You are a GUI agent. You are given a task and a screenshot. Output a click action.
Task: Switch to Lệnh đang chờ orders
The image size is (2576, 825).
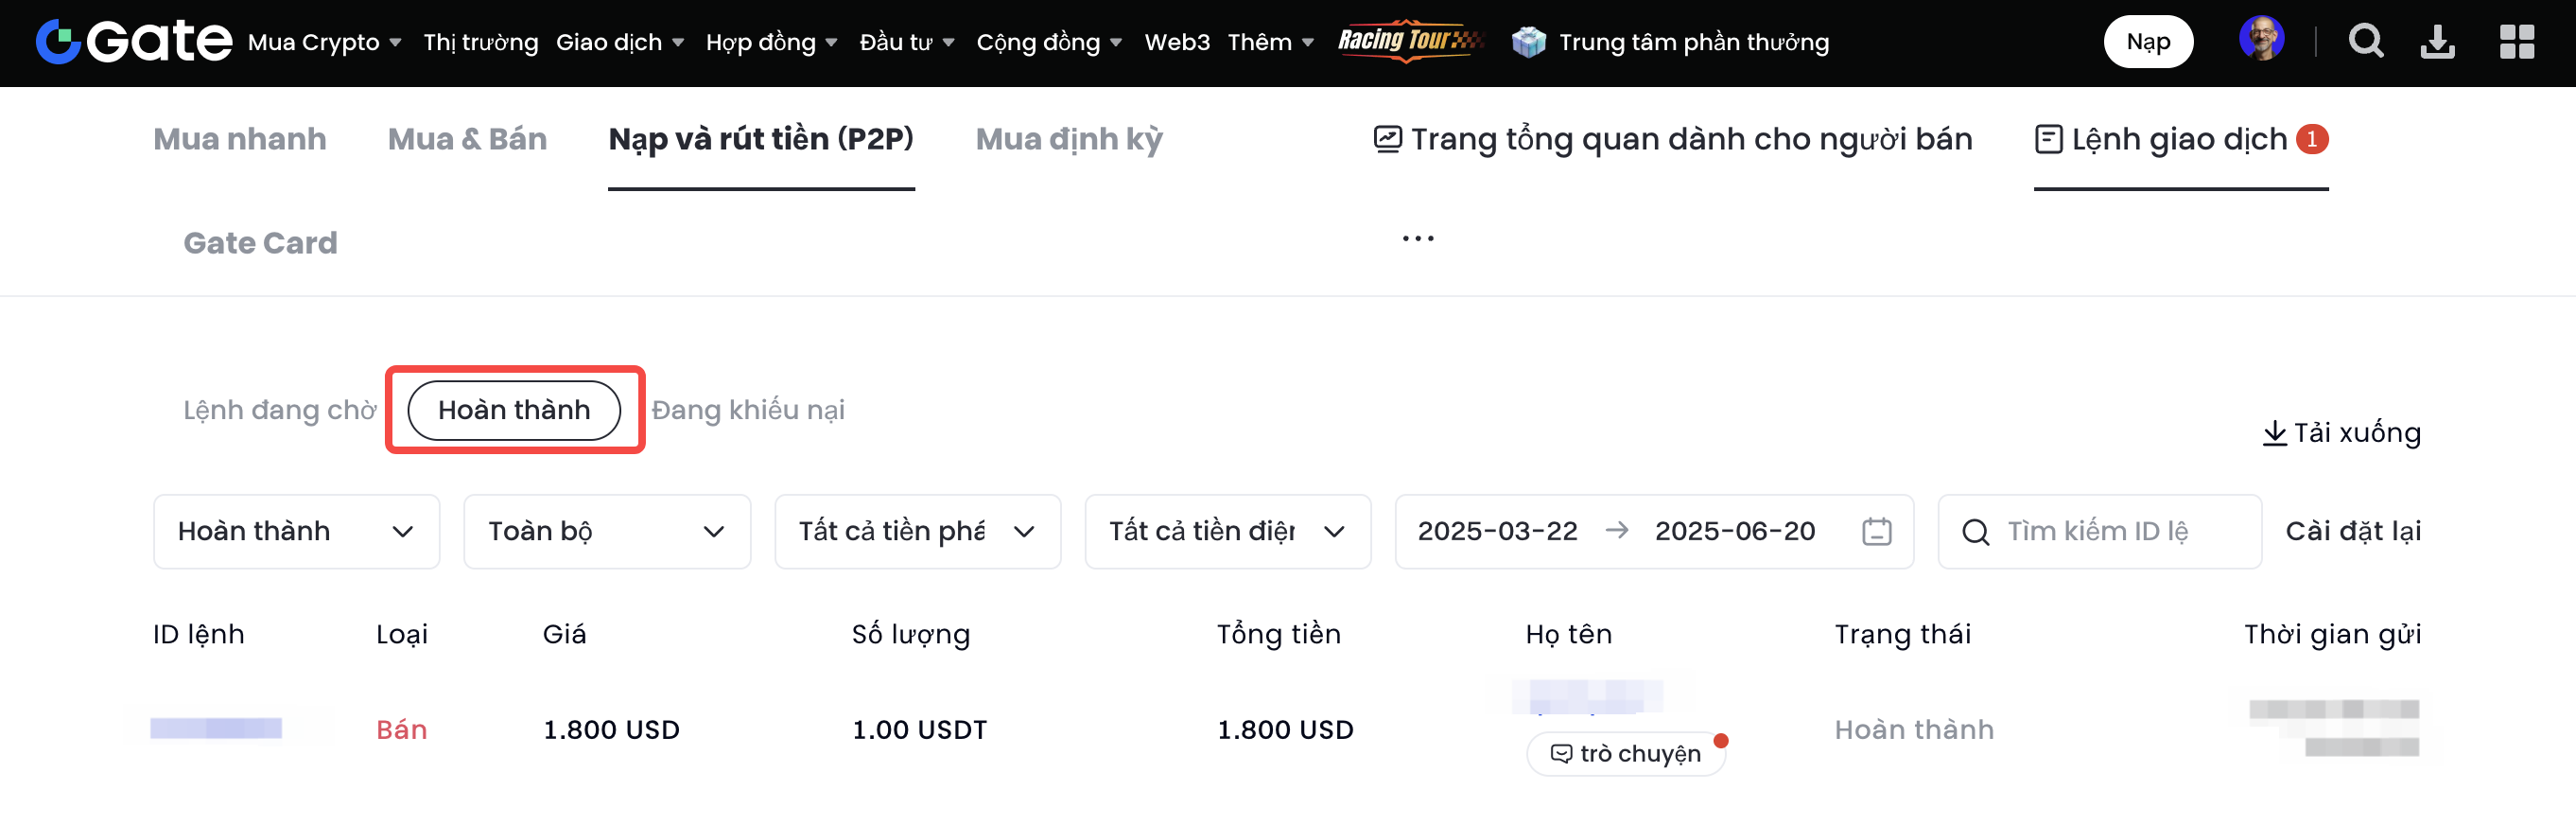(279, 410)
